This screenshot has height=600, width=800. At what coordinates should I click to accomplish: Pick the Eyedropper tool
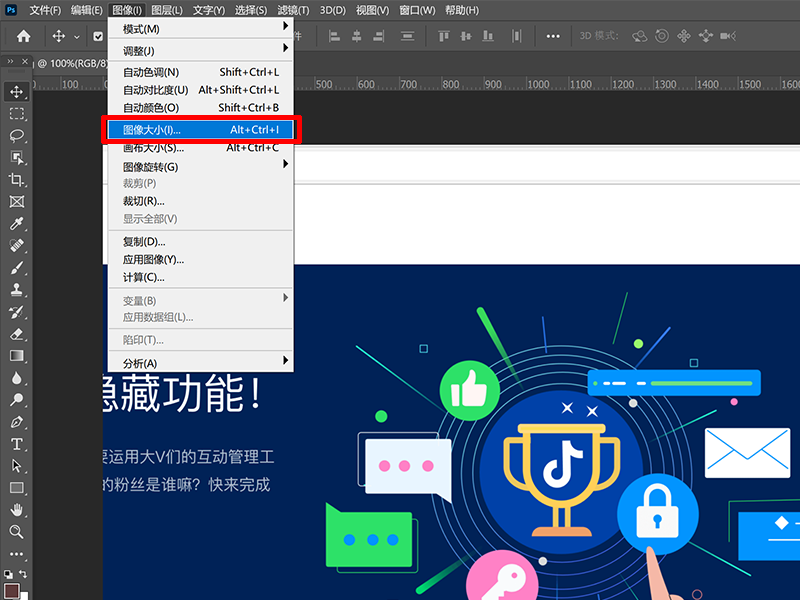(17, 224)
